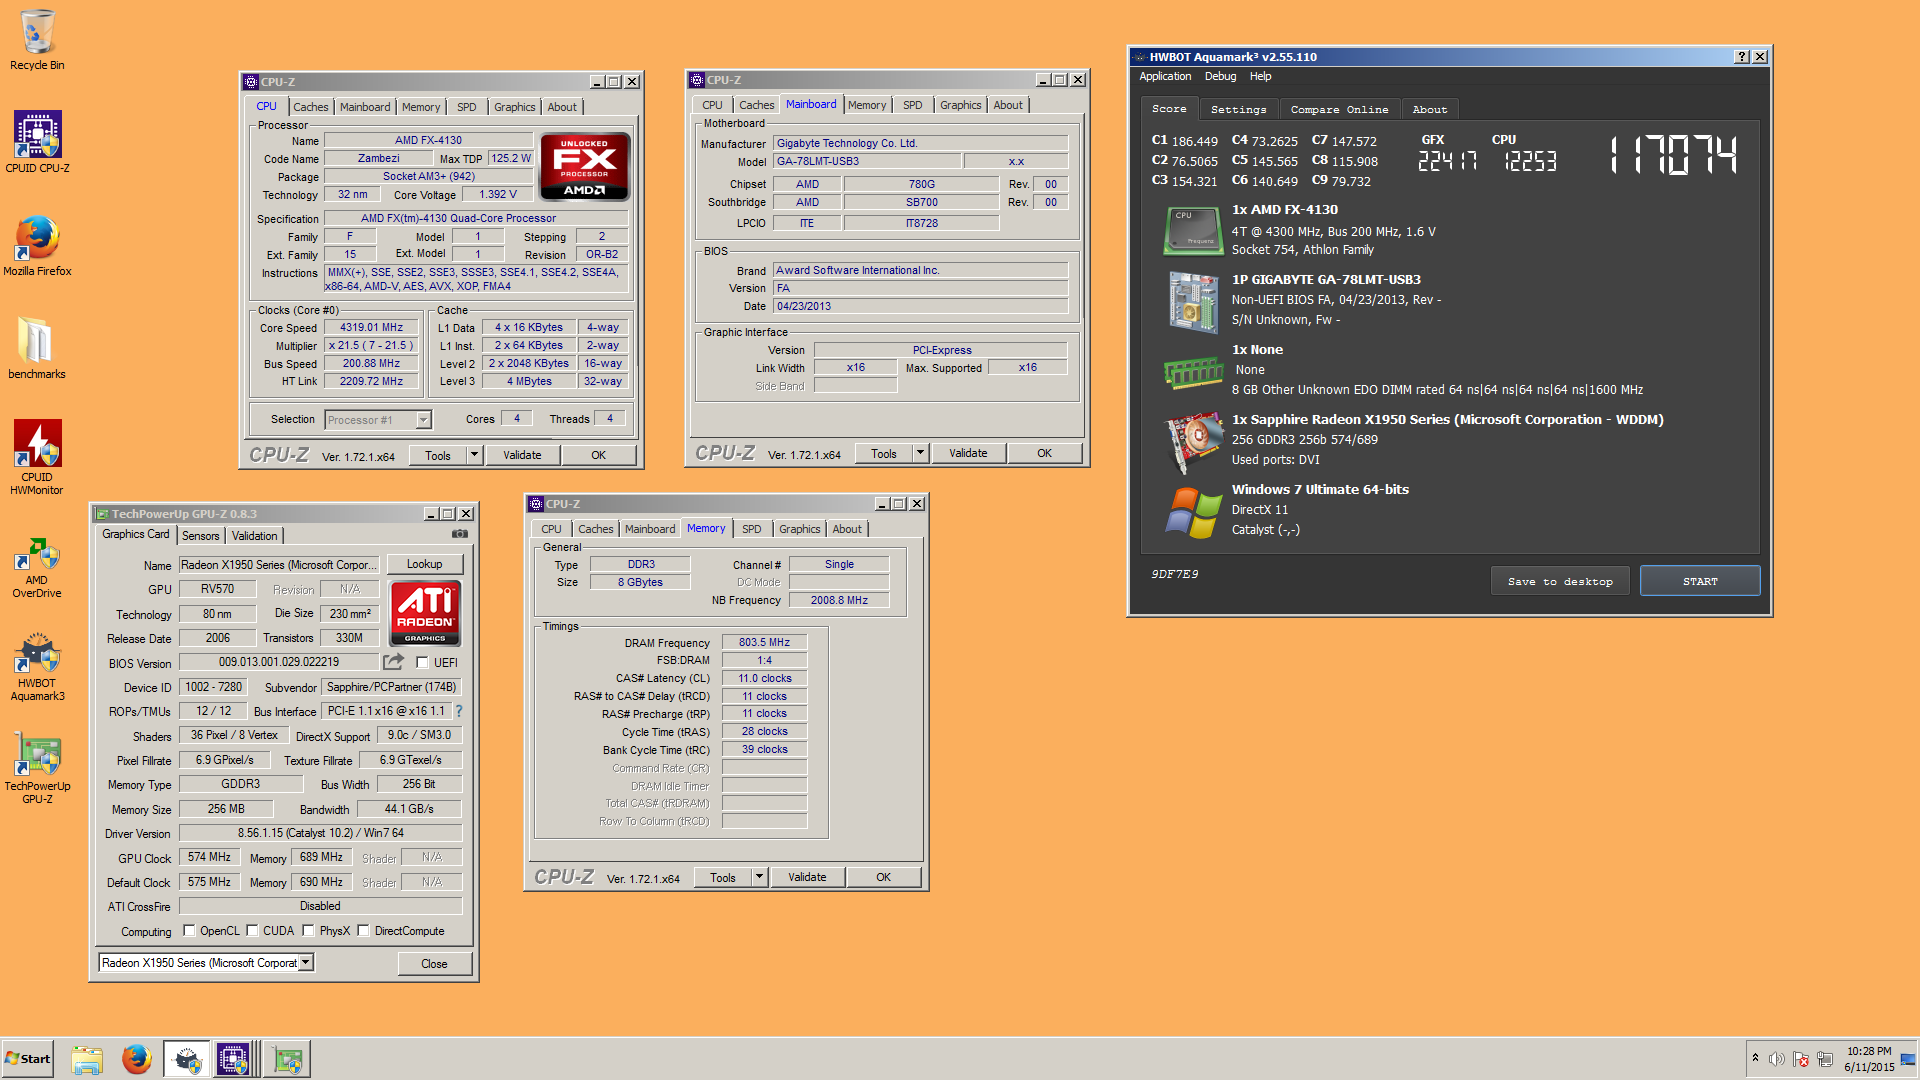Click the GPU-Z BIOS export share icon

pyautogui.click(x=393, y=662)
